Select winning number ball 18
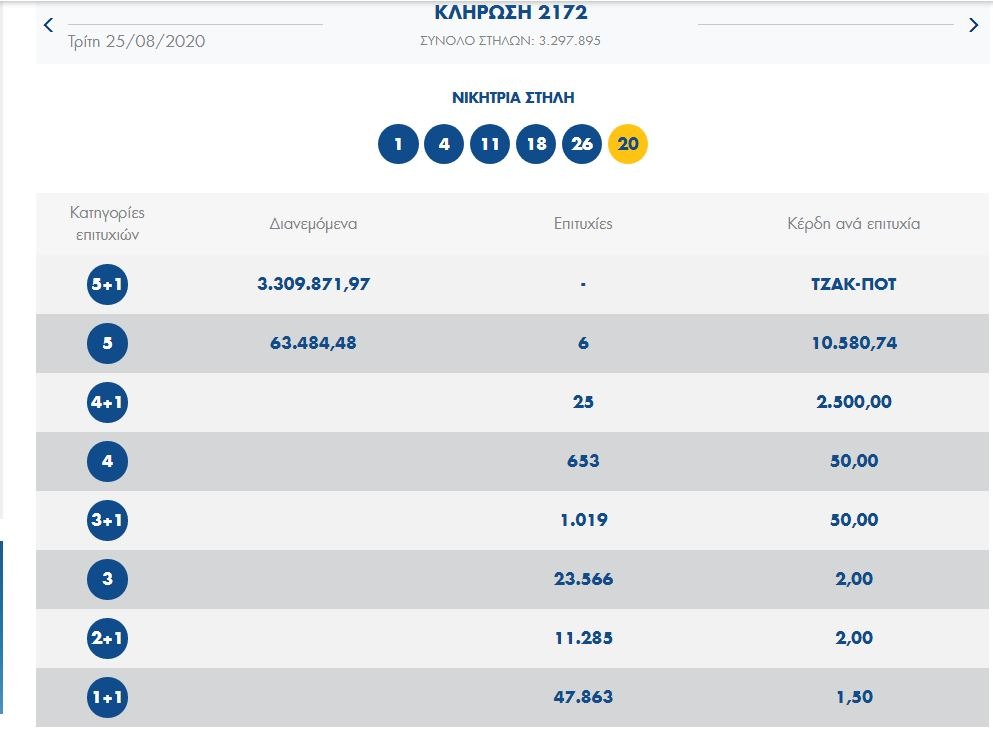Viewport: 993px width, 732px height. (x=536, y=144)
